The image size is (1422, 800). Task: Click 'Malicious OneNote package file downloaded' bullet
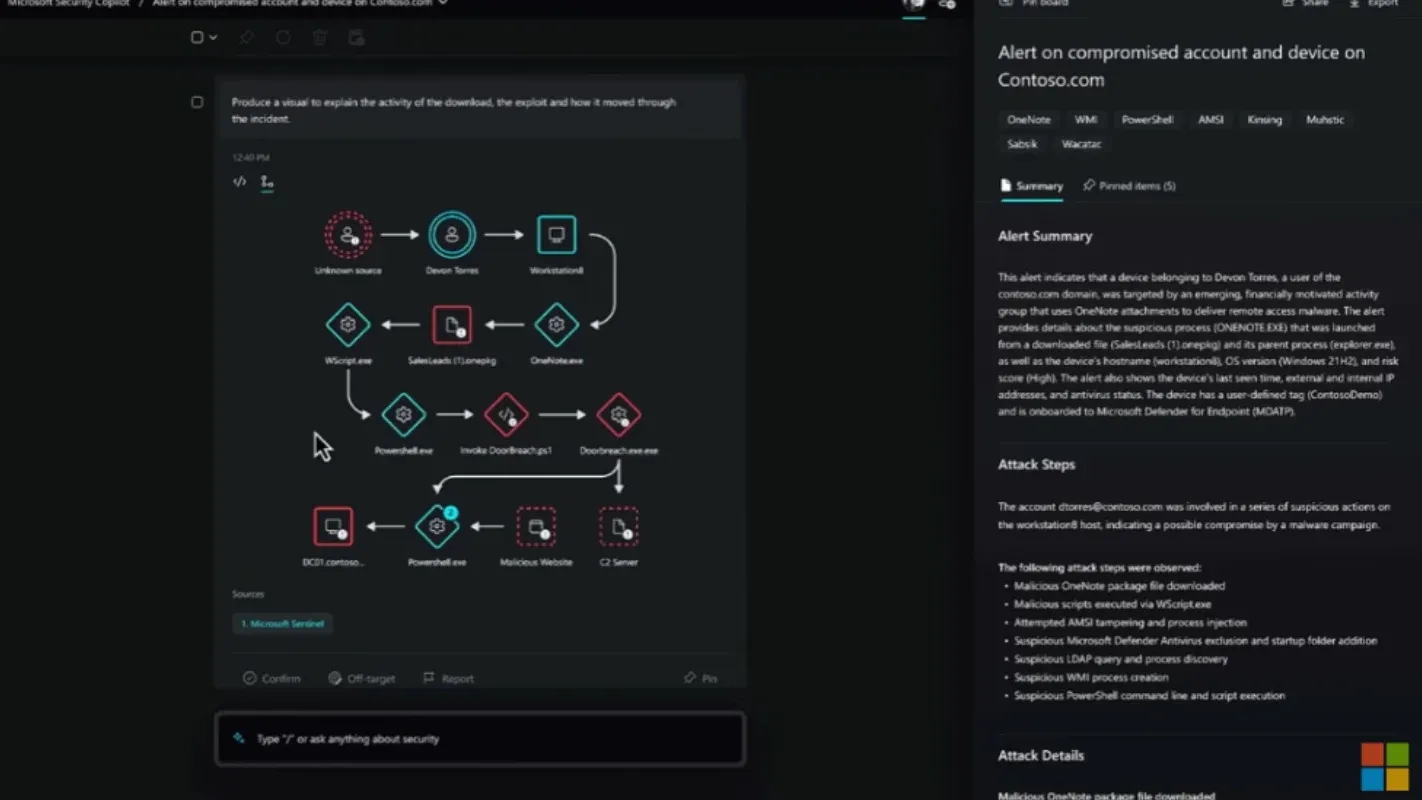click(1119, 586)
